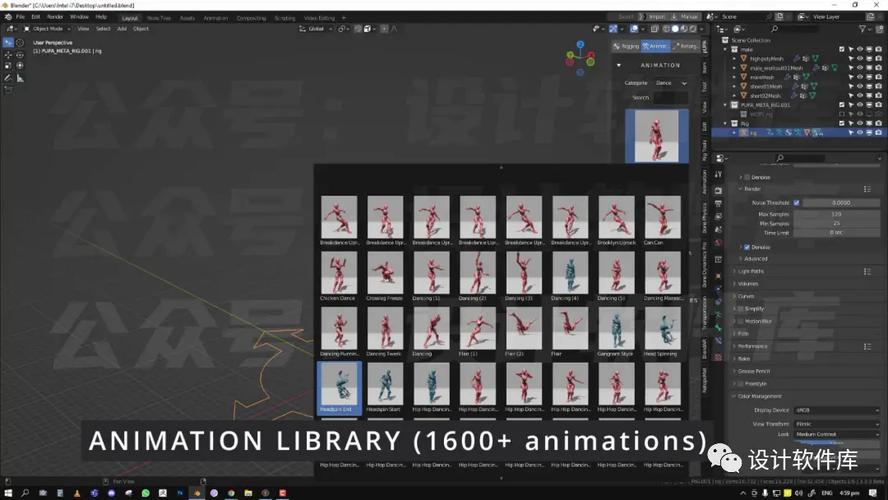Disable the Noise Threshold checkbox
Image resolution: width=888 pixels, height=500 pixels.
(x=797, y=203)
